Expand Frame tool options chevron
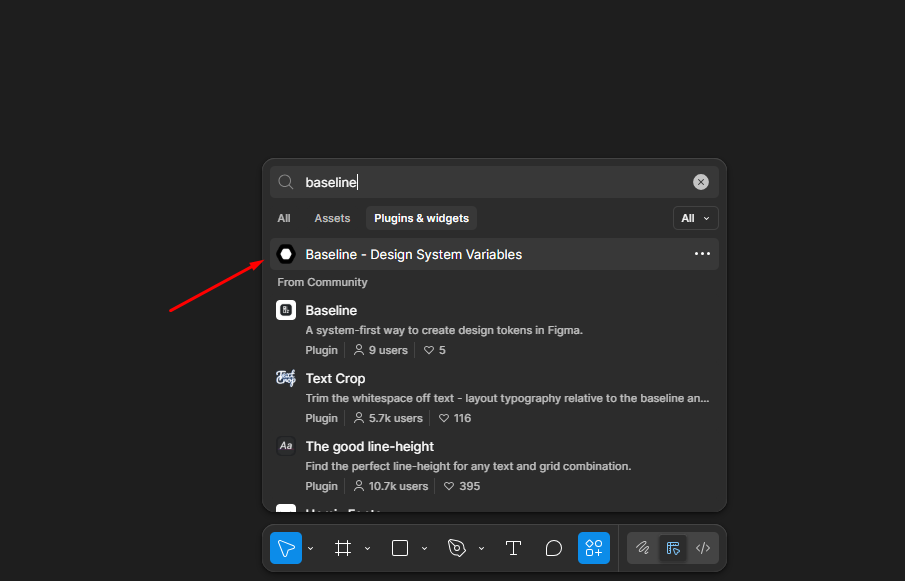 click(367, 549)
